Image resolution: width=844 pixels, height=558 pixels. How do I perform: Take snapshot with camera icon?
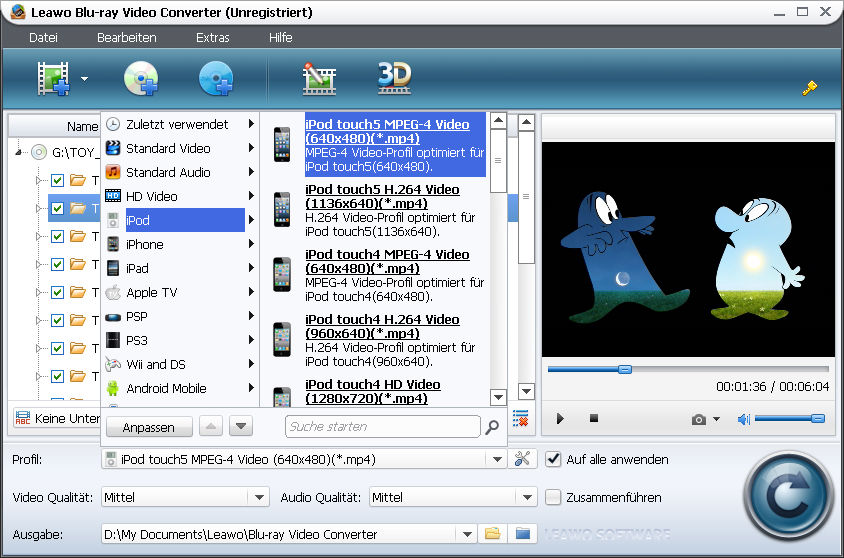click(699, 419)
